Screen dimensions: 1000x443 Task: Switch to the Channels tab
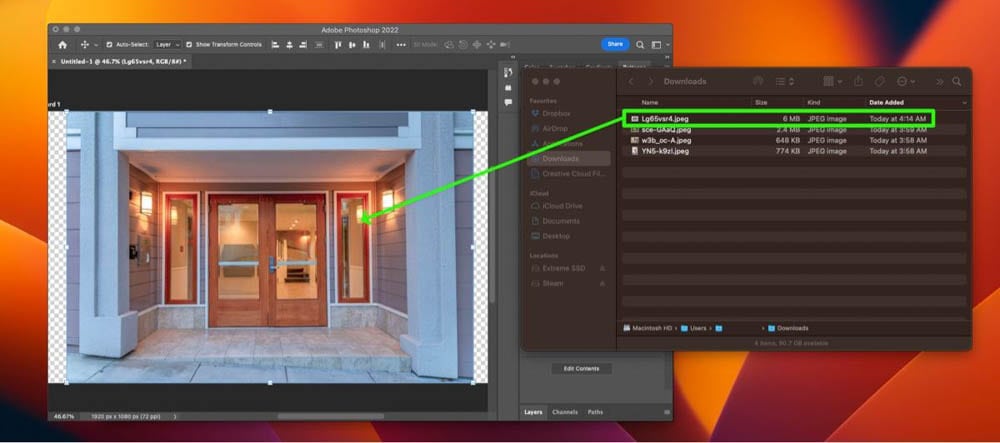[565, 412]
